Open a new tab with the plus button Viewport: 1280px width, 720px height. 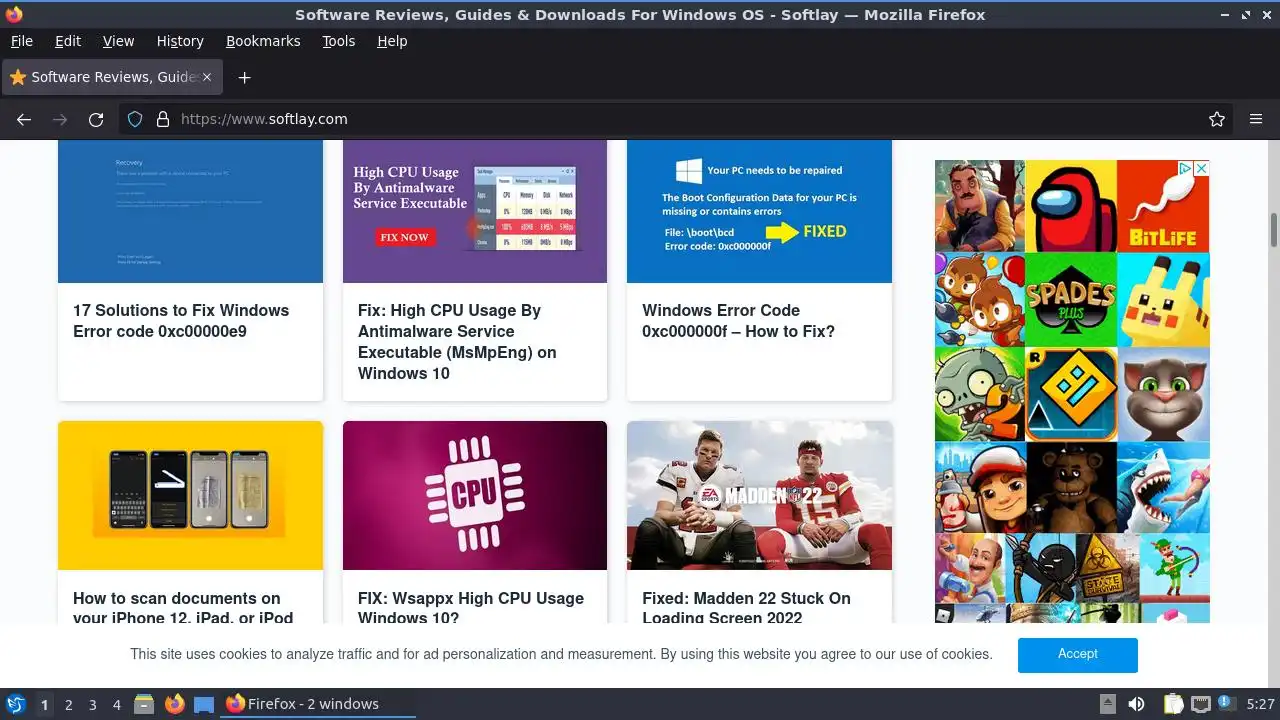(244, 77)
